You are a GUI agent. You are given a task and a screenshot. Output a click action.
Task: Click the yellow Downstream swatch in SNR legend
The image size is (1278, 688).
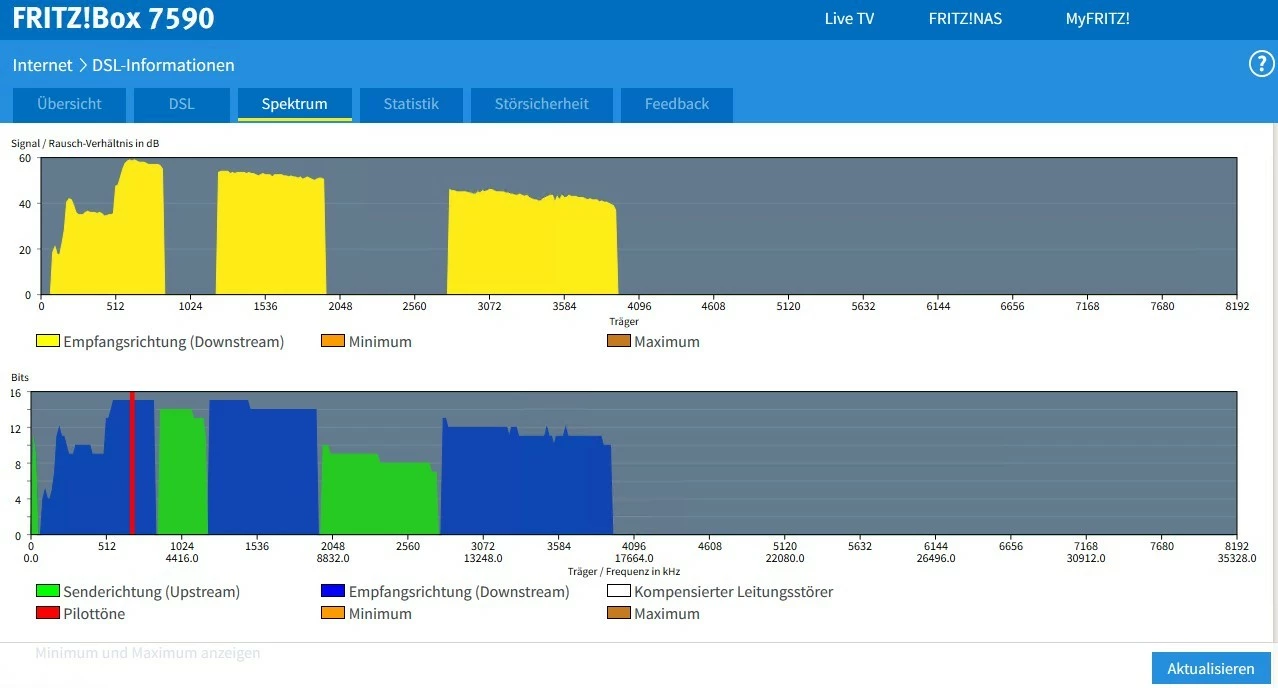48,341
